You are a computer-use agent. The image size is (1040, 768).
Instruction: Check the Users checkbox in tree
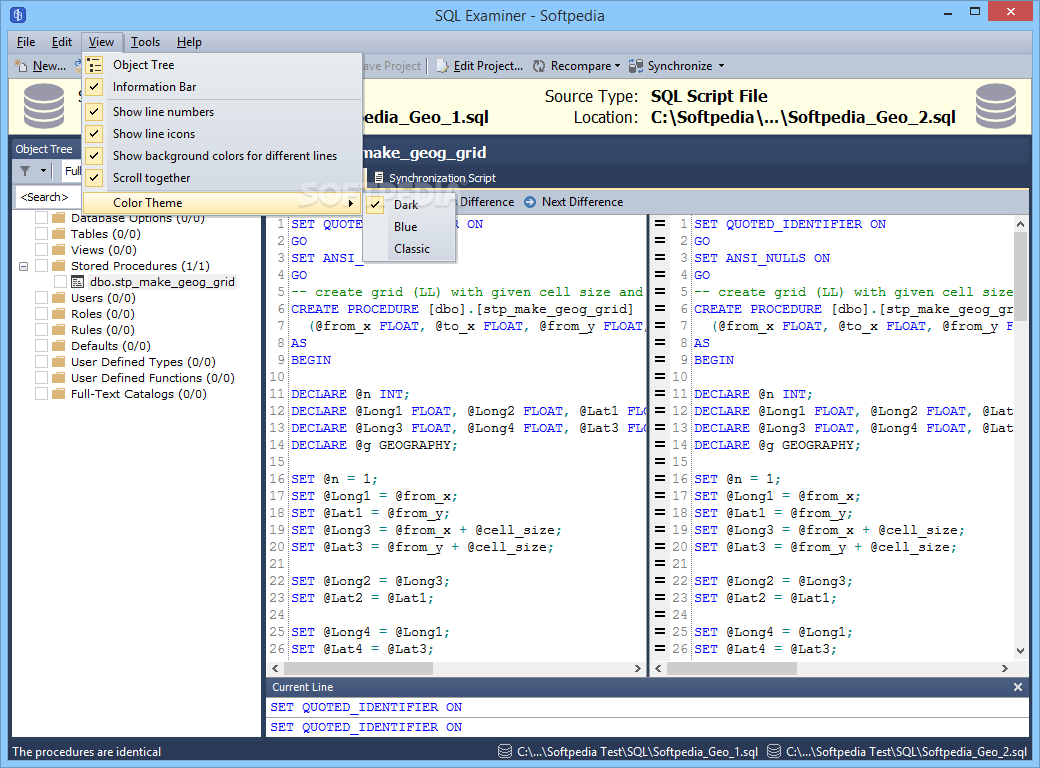click(x=41, y=298)
